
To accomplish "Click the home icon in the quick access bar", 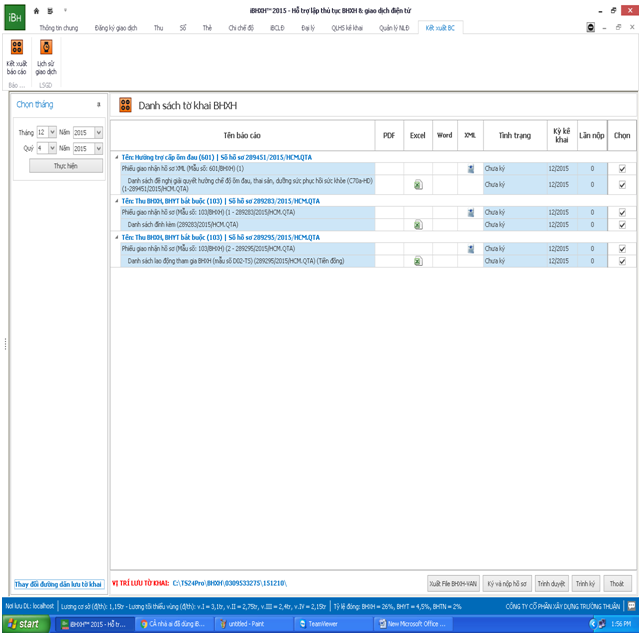I will (37, 9).
